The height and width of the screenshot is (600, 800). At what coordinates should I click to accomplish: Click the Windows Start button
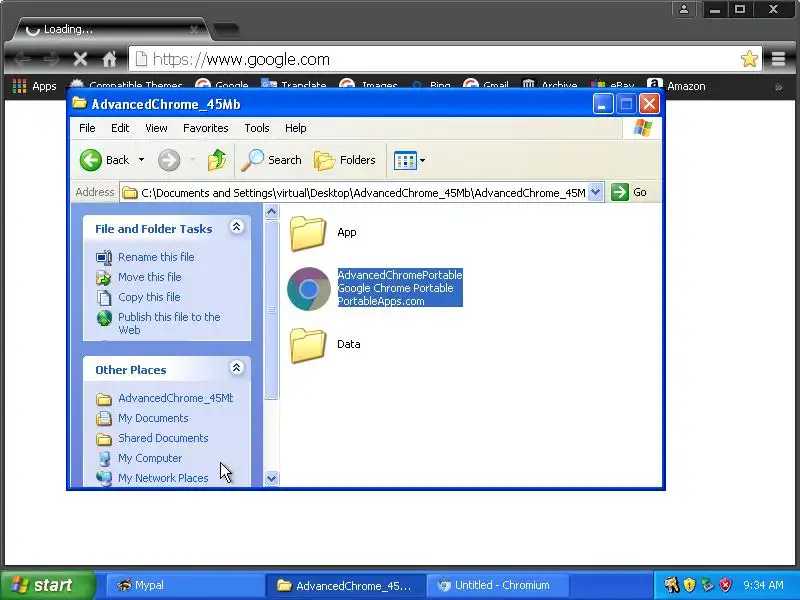pyautogui.click(x=47, y=585)
